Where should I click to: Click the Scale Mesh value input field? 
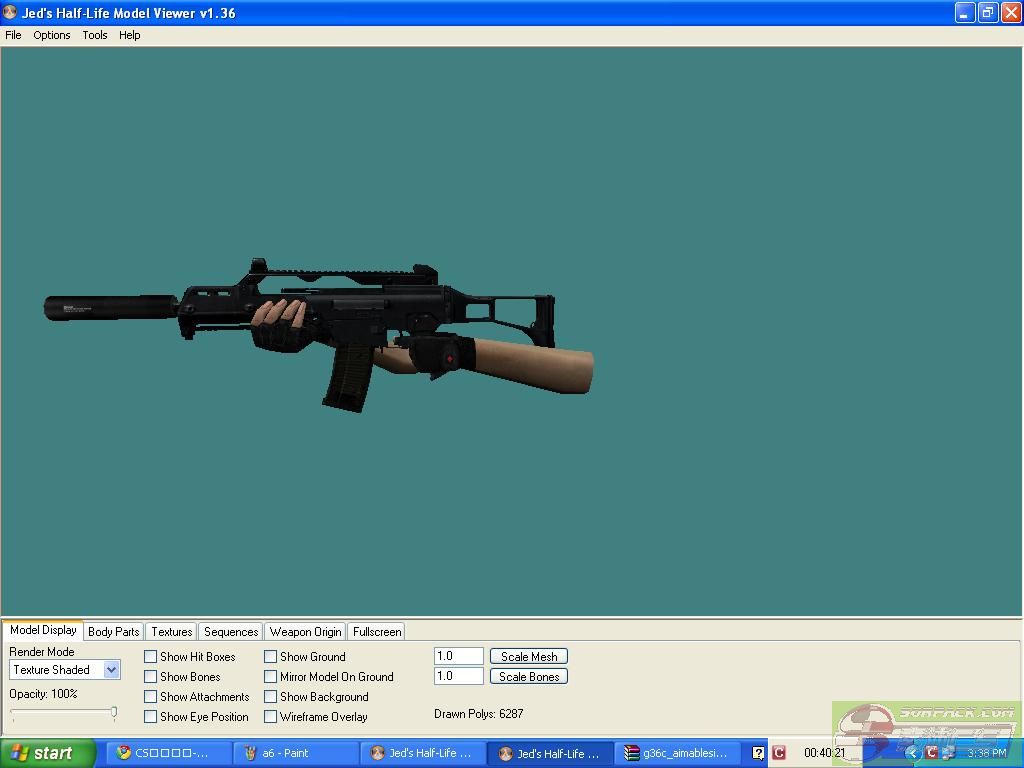(x=459, y=657)
